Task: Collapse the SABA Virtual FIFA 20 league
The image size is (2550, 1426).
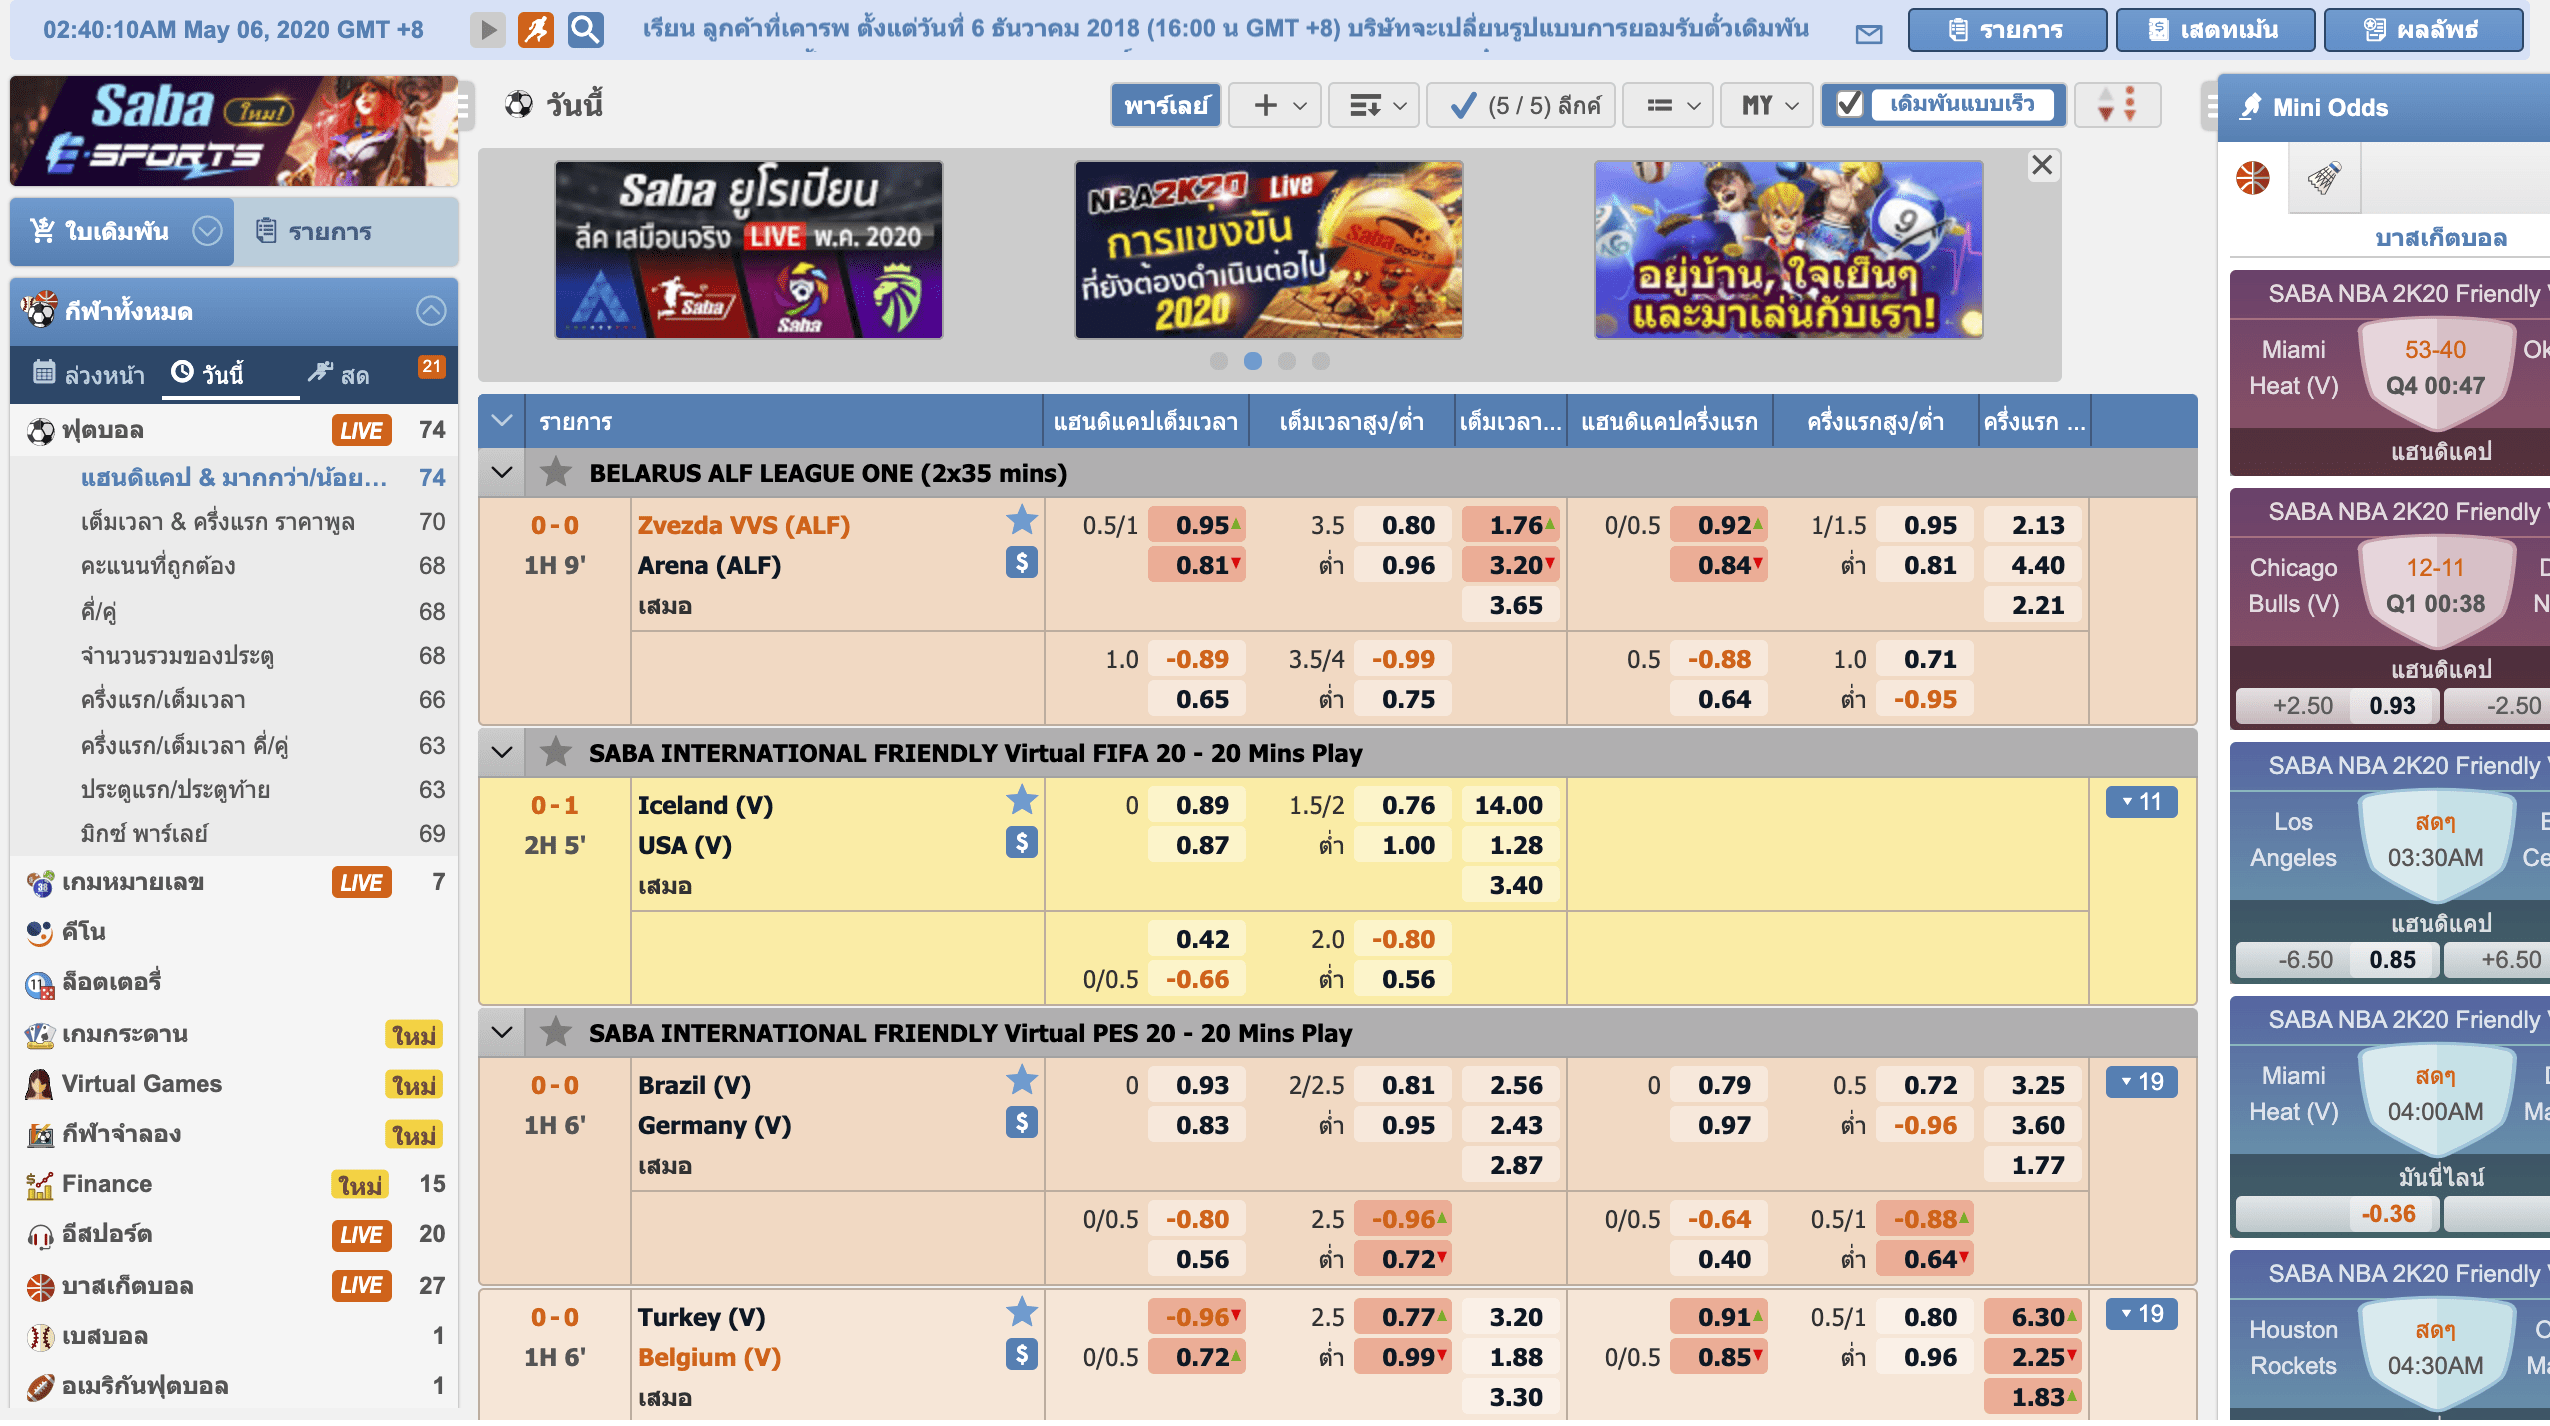Action: (x=502, y=753)
